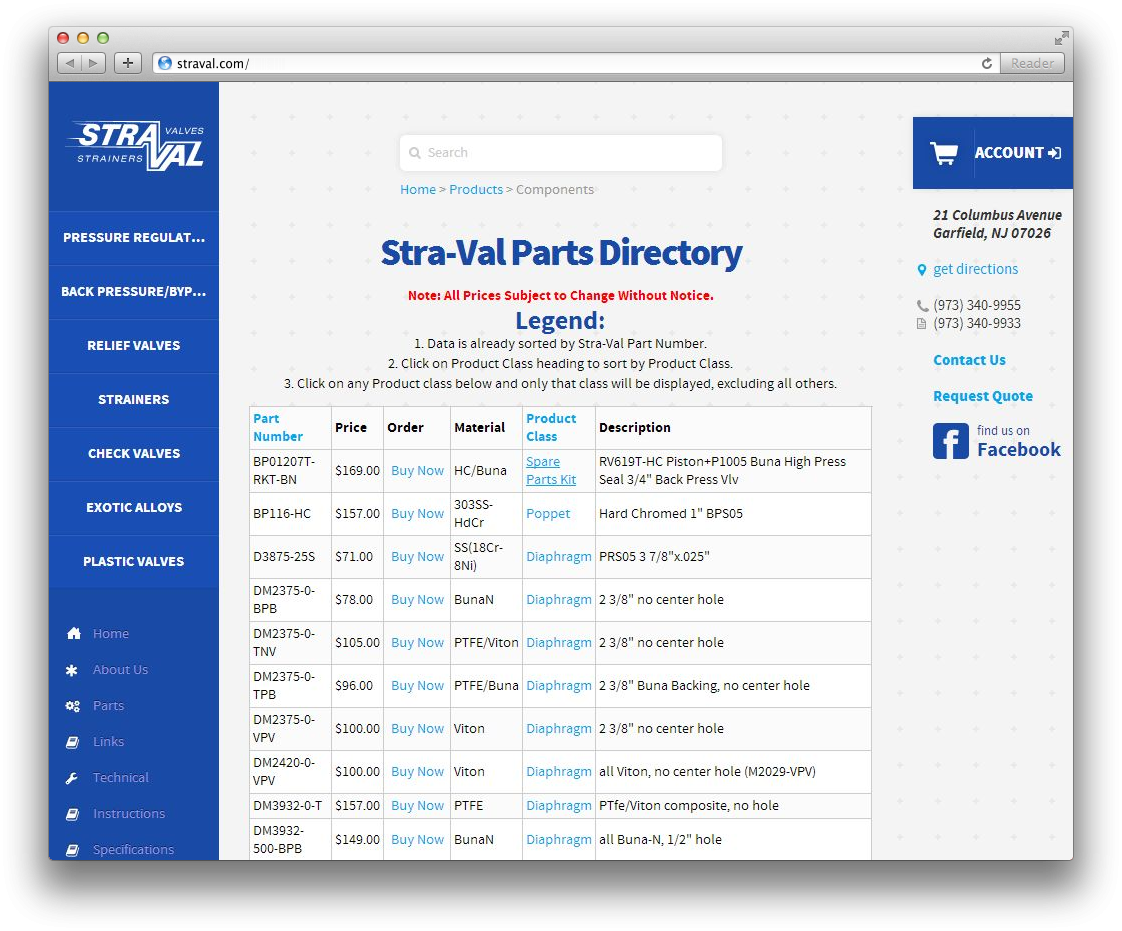The height and width of the screenshot is (931, 1122).
Task: Click the map pin directions icon
Action: point(922,270)
